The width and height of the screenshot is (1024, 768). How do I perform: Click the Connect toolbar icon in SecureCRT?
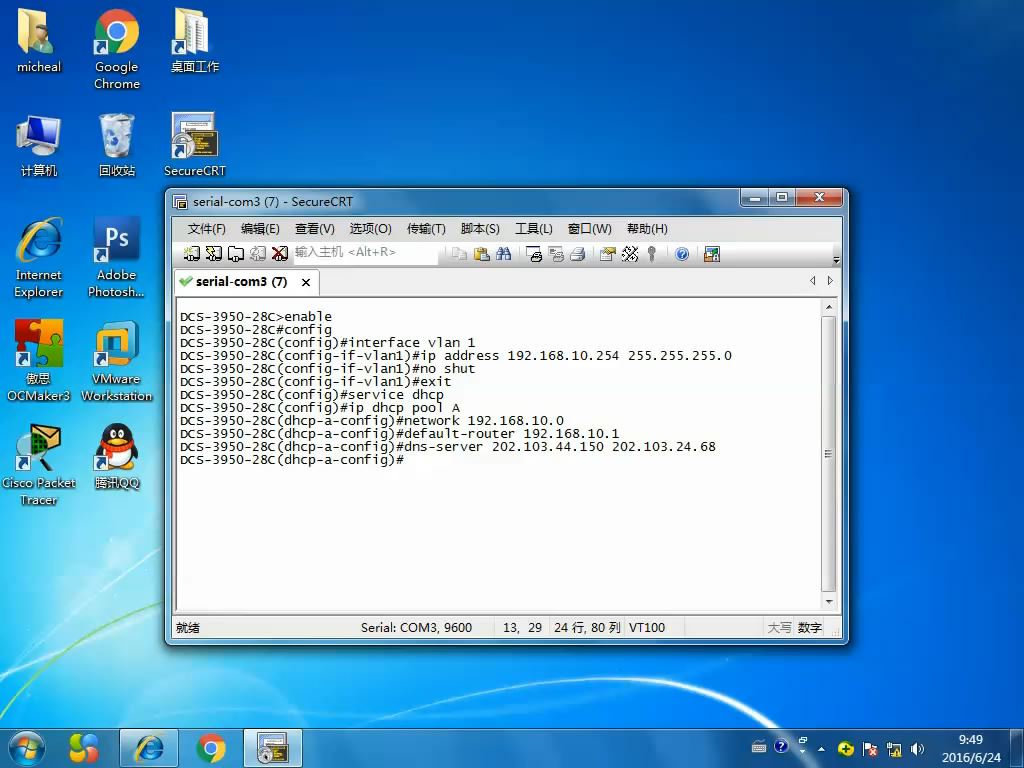coord(191,254)
